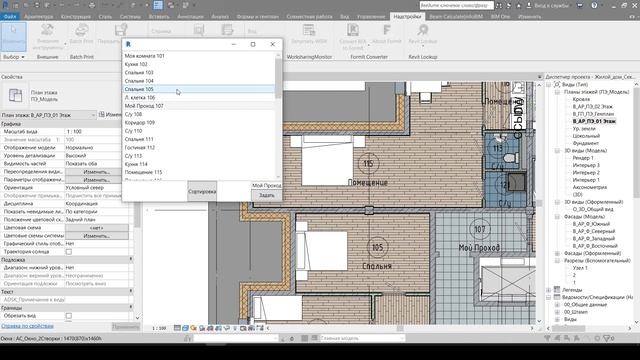Switch to the Управление ribbon tab

click(x=371, y=17)
